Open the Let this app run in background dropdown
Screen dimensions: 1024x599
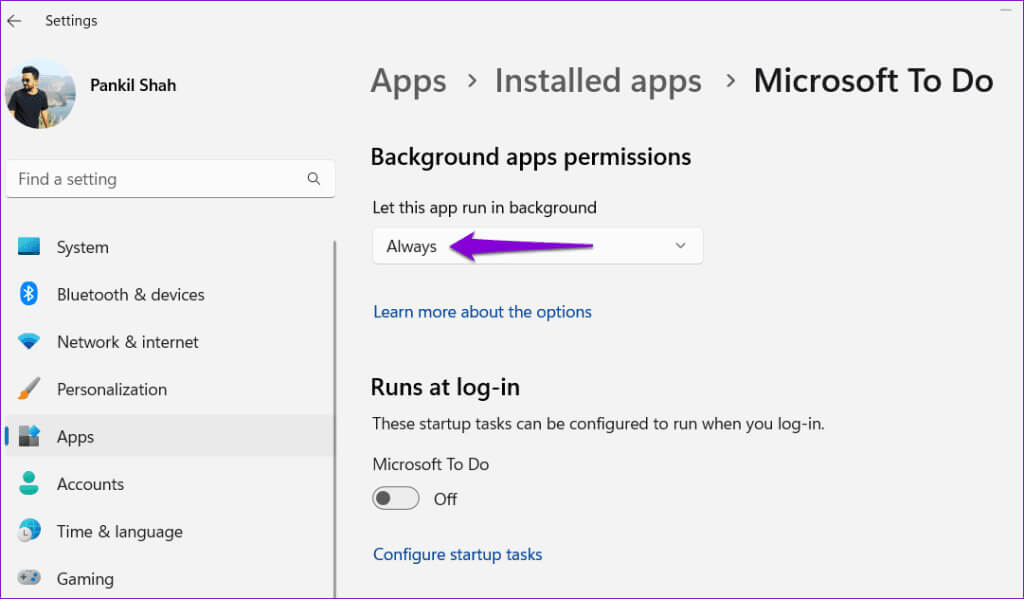[537, 246]
